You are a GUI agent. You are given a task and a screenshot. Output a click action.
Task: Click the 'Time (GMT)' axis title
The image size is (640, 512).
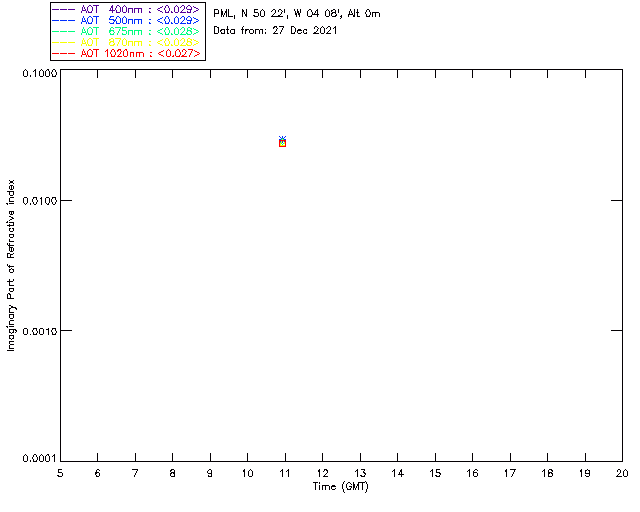(341, 487)
